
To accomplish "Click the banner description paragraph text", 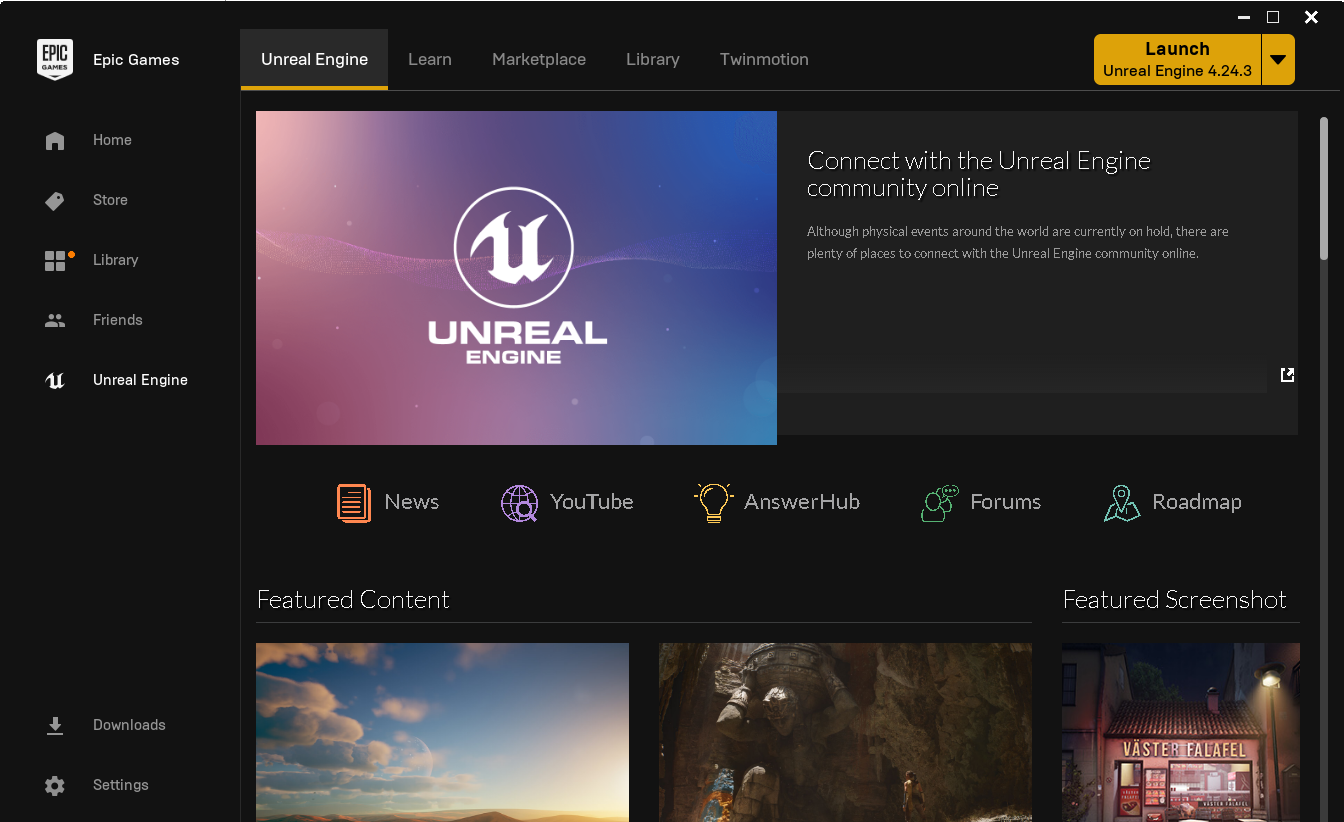I will 1018,242.
